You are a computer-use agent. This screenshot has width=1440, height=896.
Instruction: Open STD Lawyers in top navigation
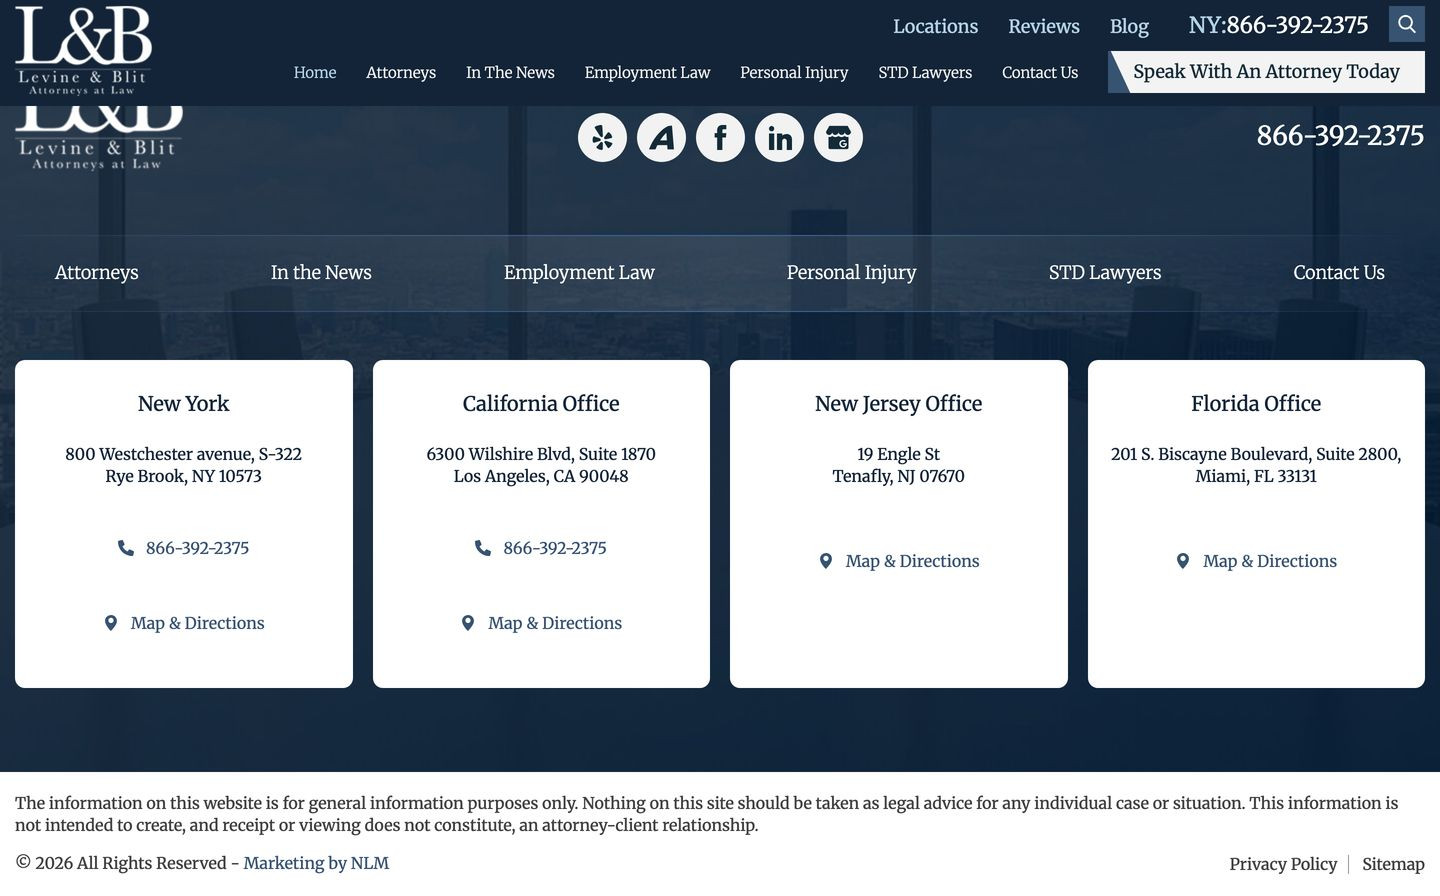[925, 72]
